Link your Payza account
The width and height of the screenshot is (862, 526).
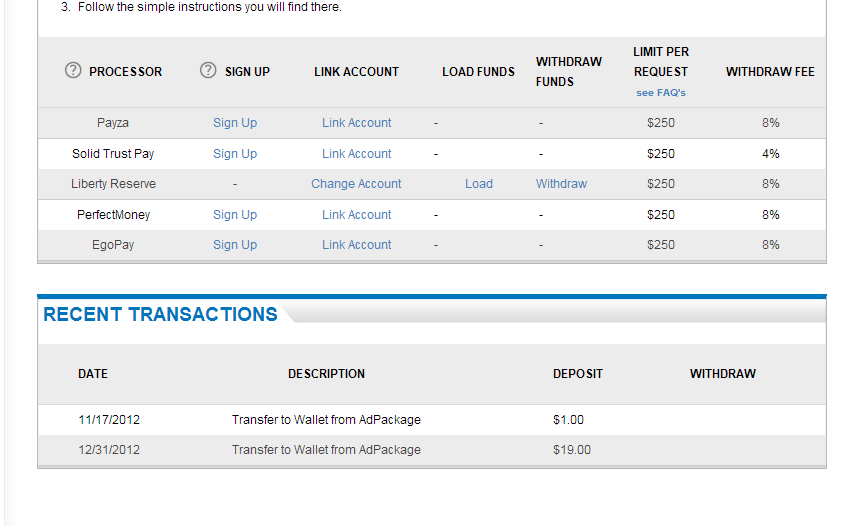pyautogui.click(x=357, y=123)
